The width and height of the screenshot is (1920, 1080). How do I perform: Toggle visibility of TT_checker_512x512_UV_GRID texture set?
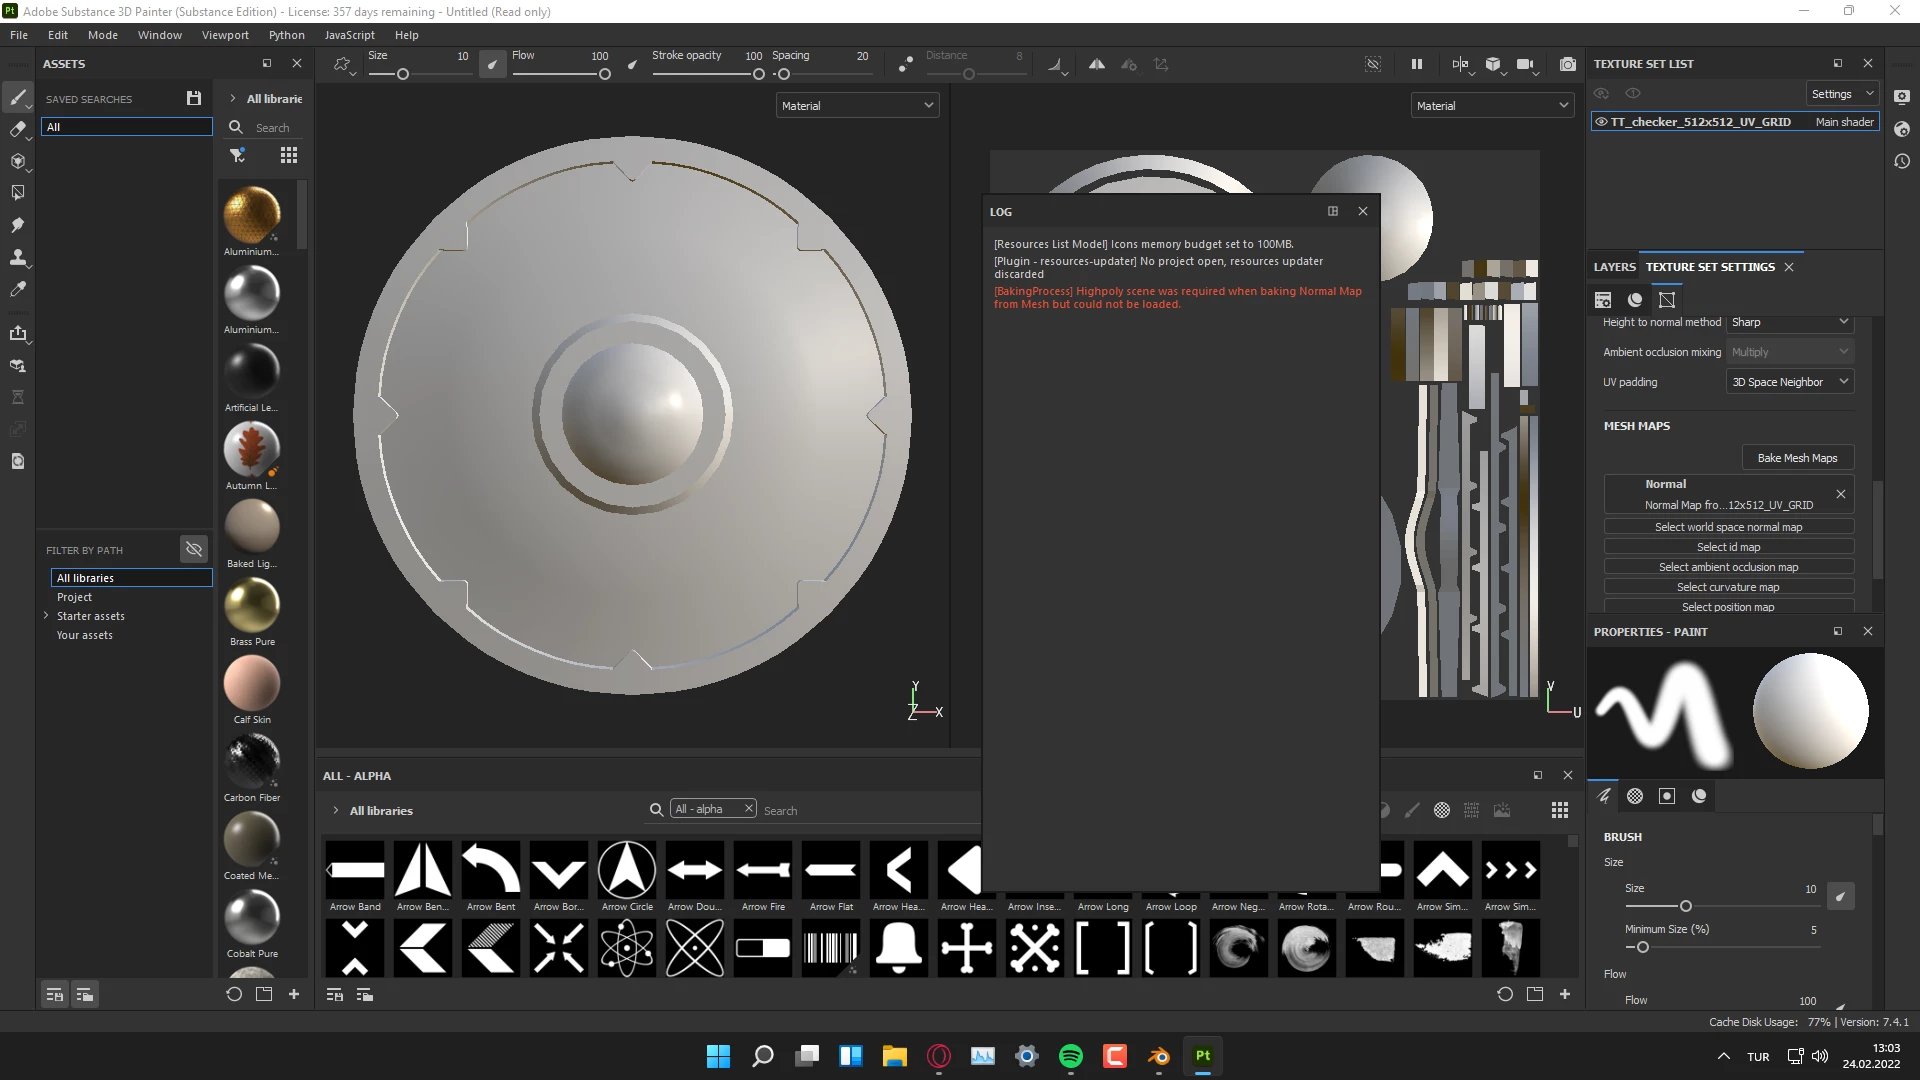(1601, 122)
